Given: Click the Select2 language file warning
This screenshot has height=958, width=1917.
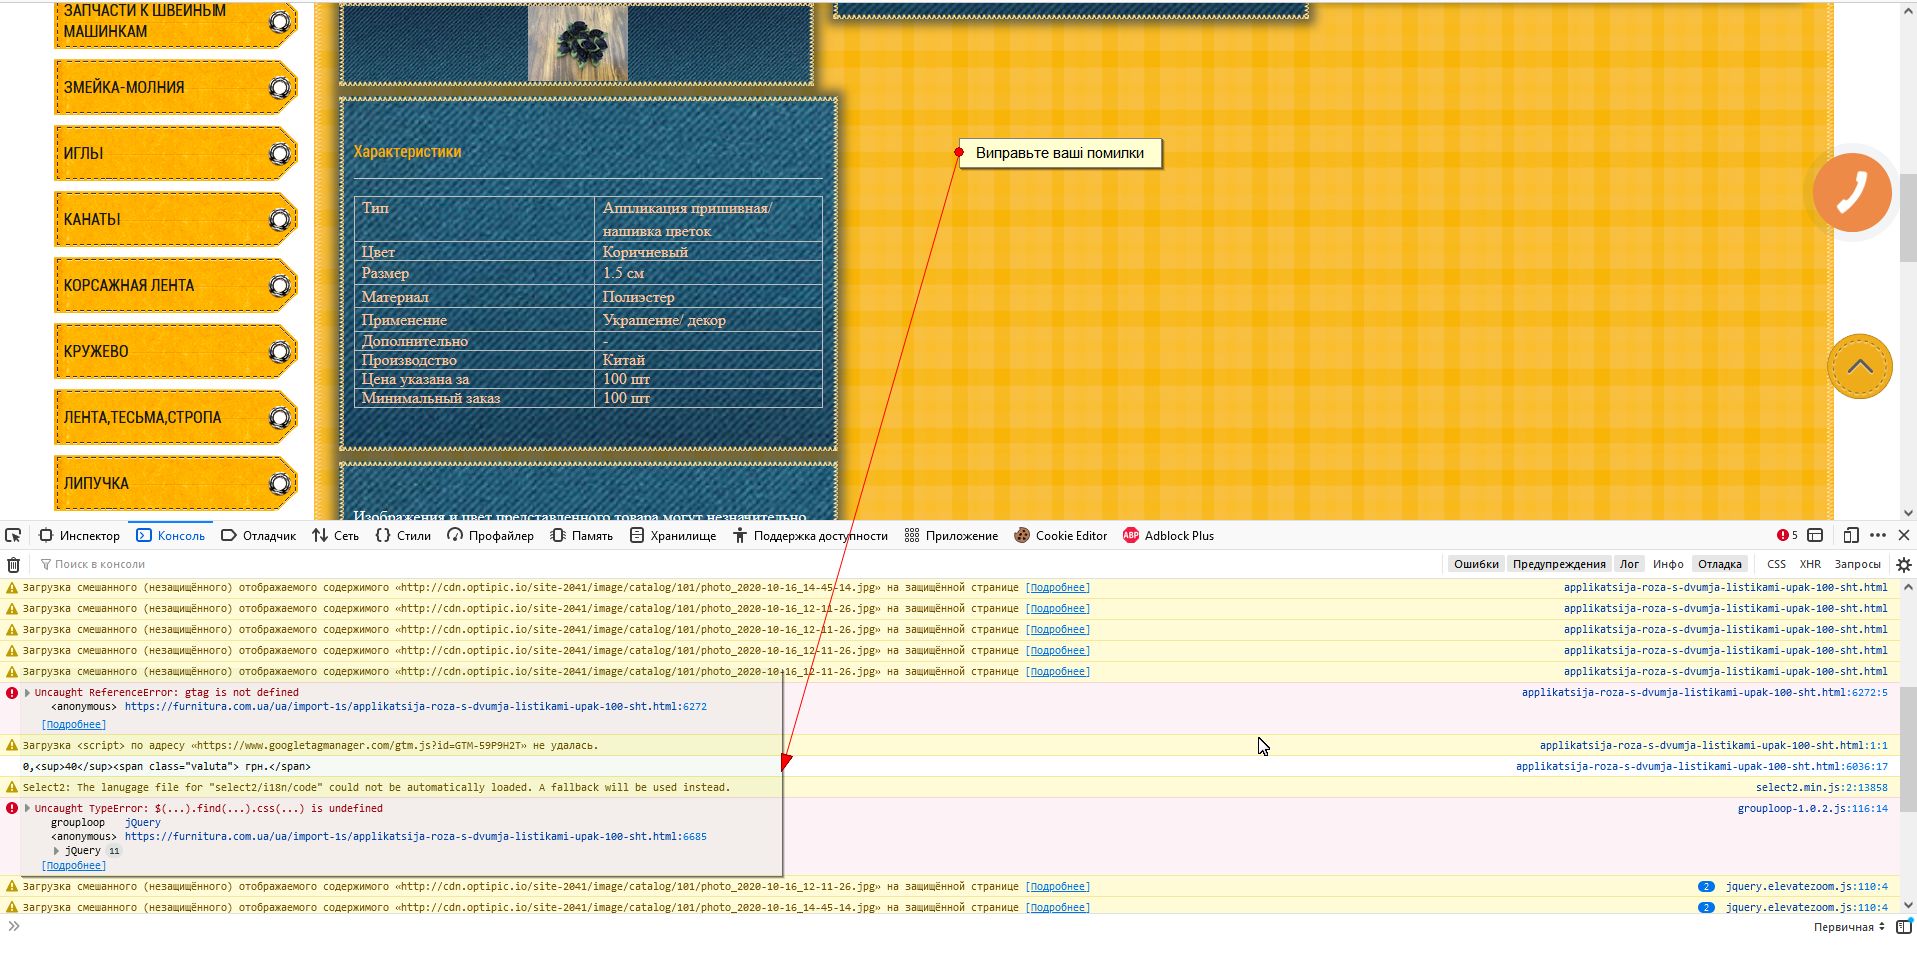Looking at the screenshot, I should pos(376,788).
